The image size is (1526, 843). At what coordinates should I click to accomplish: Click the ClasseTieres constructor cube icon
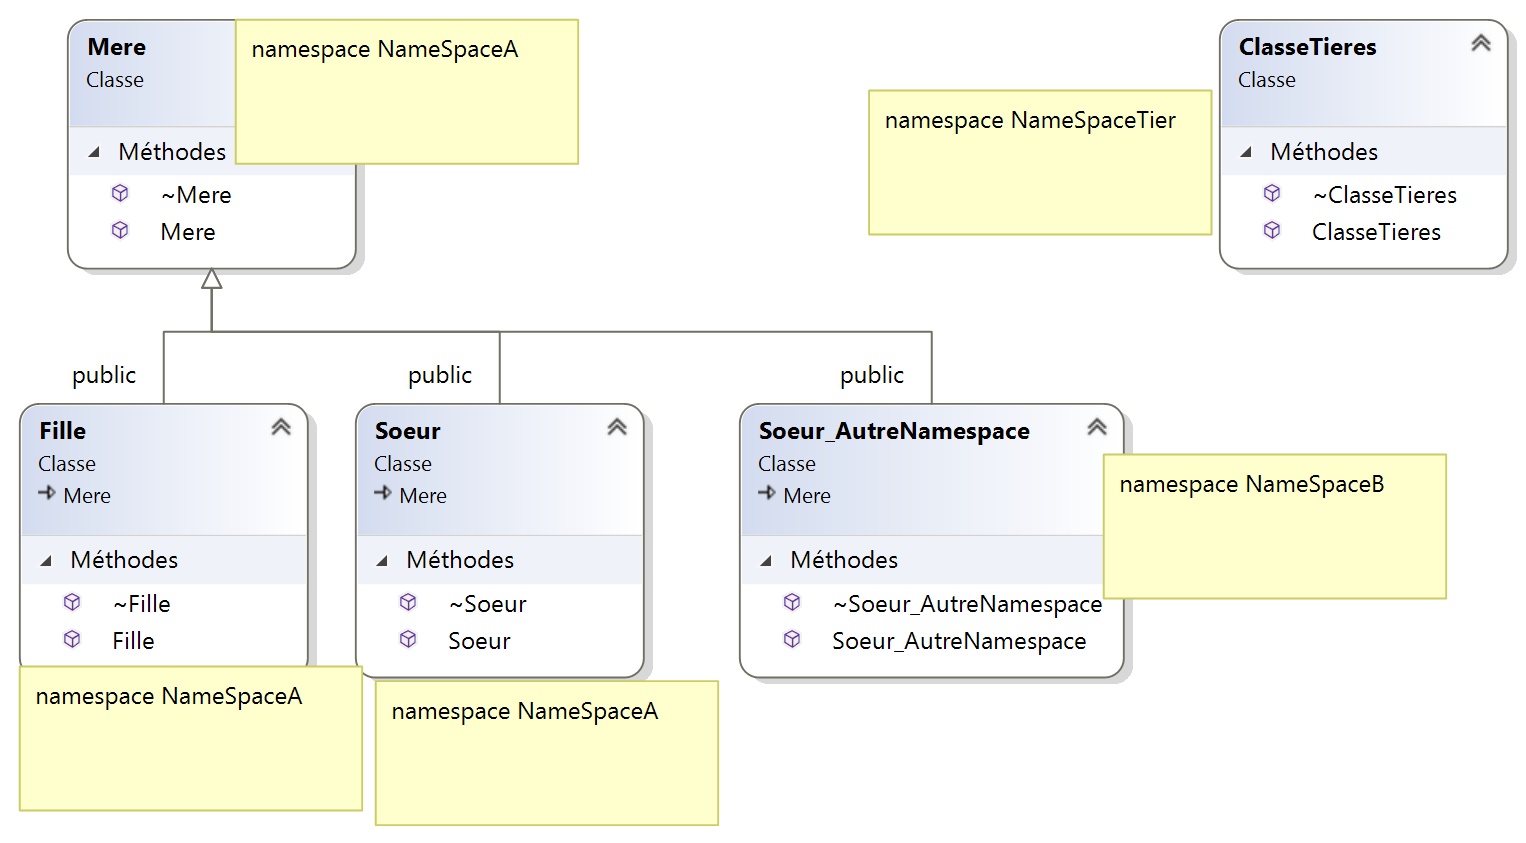(x=1272, y=230)
